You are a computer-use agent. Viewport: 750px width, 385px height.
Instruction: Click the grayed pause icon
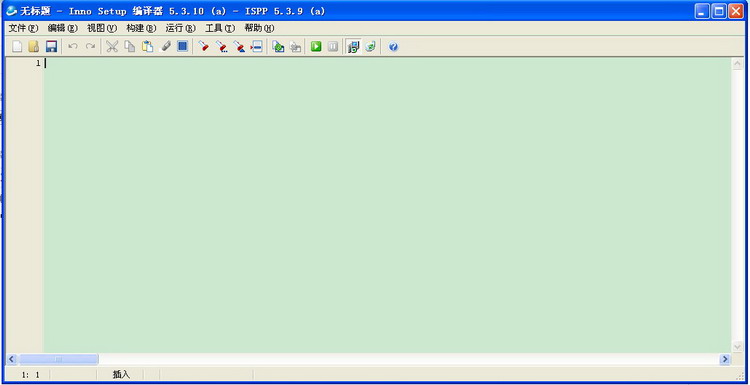pyautogui.click(x=333, y=46)
